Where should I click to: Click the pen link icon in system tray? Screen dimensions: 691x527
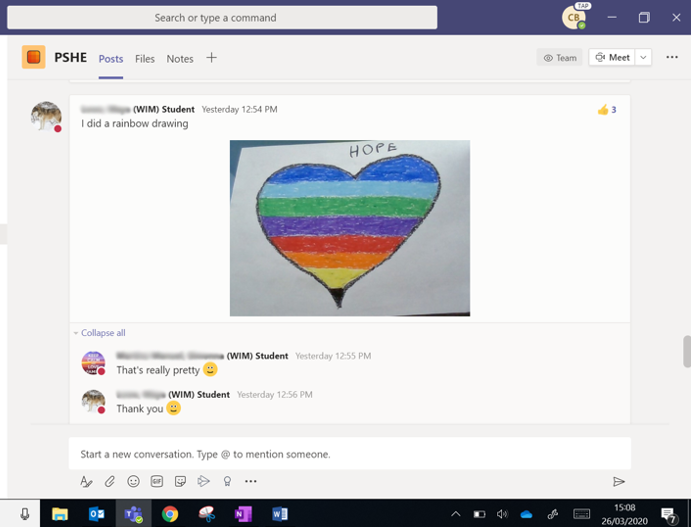pos(553,514)
